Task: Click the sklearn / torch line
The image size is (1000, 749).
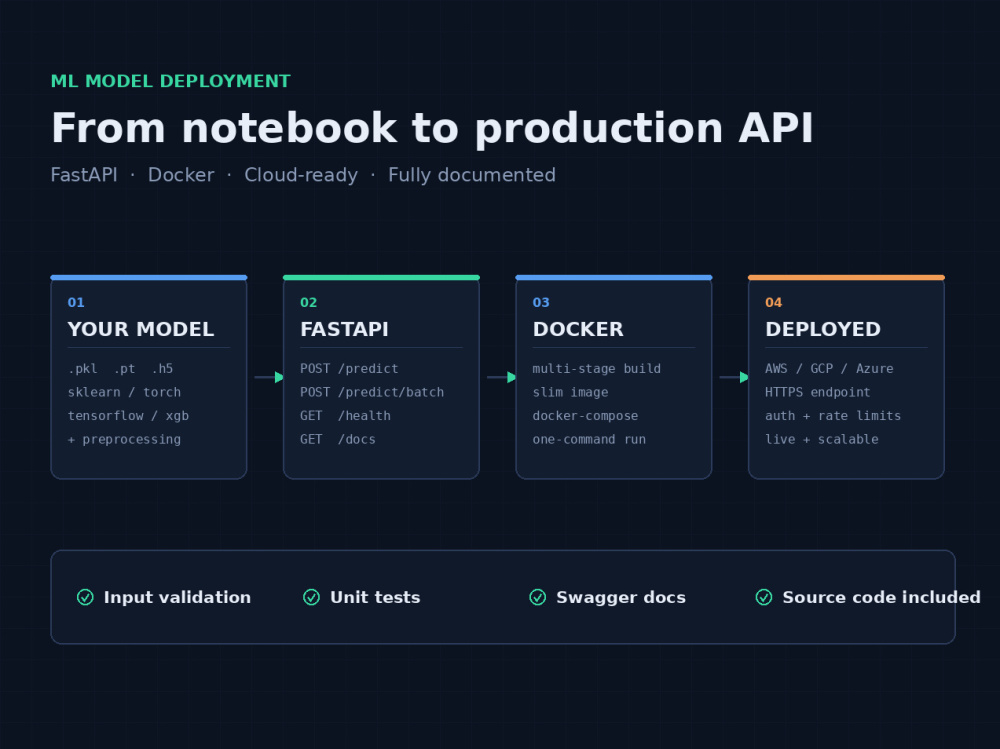Action: click(124, 392)
